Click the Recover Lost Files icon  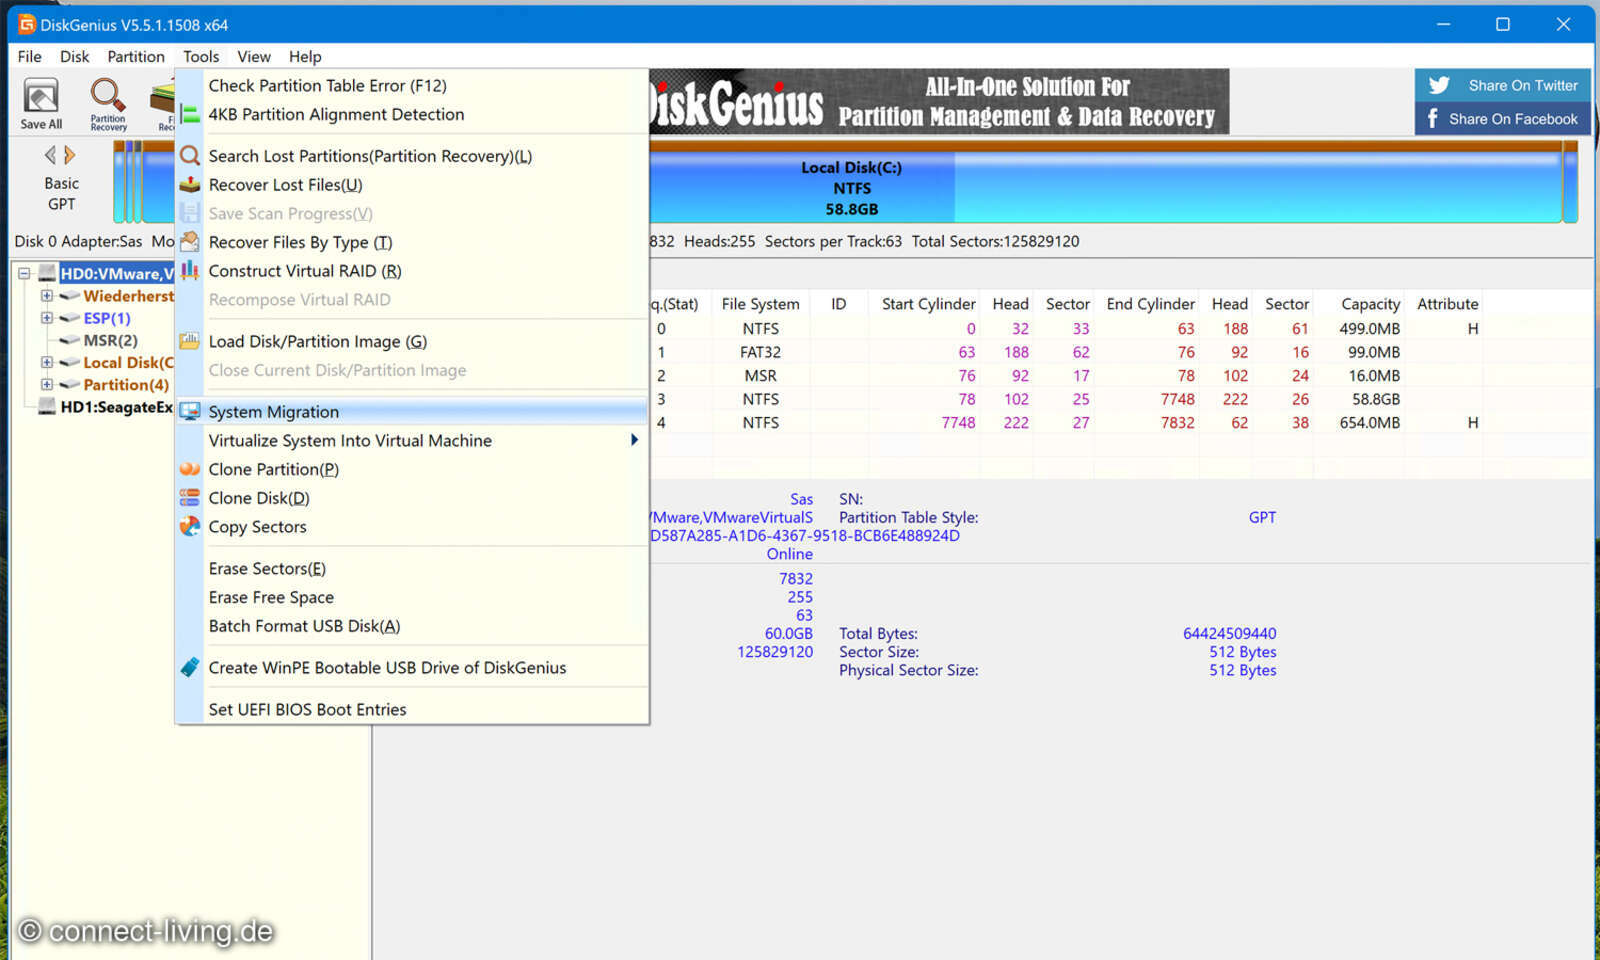click(189, 185)
